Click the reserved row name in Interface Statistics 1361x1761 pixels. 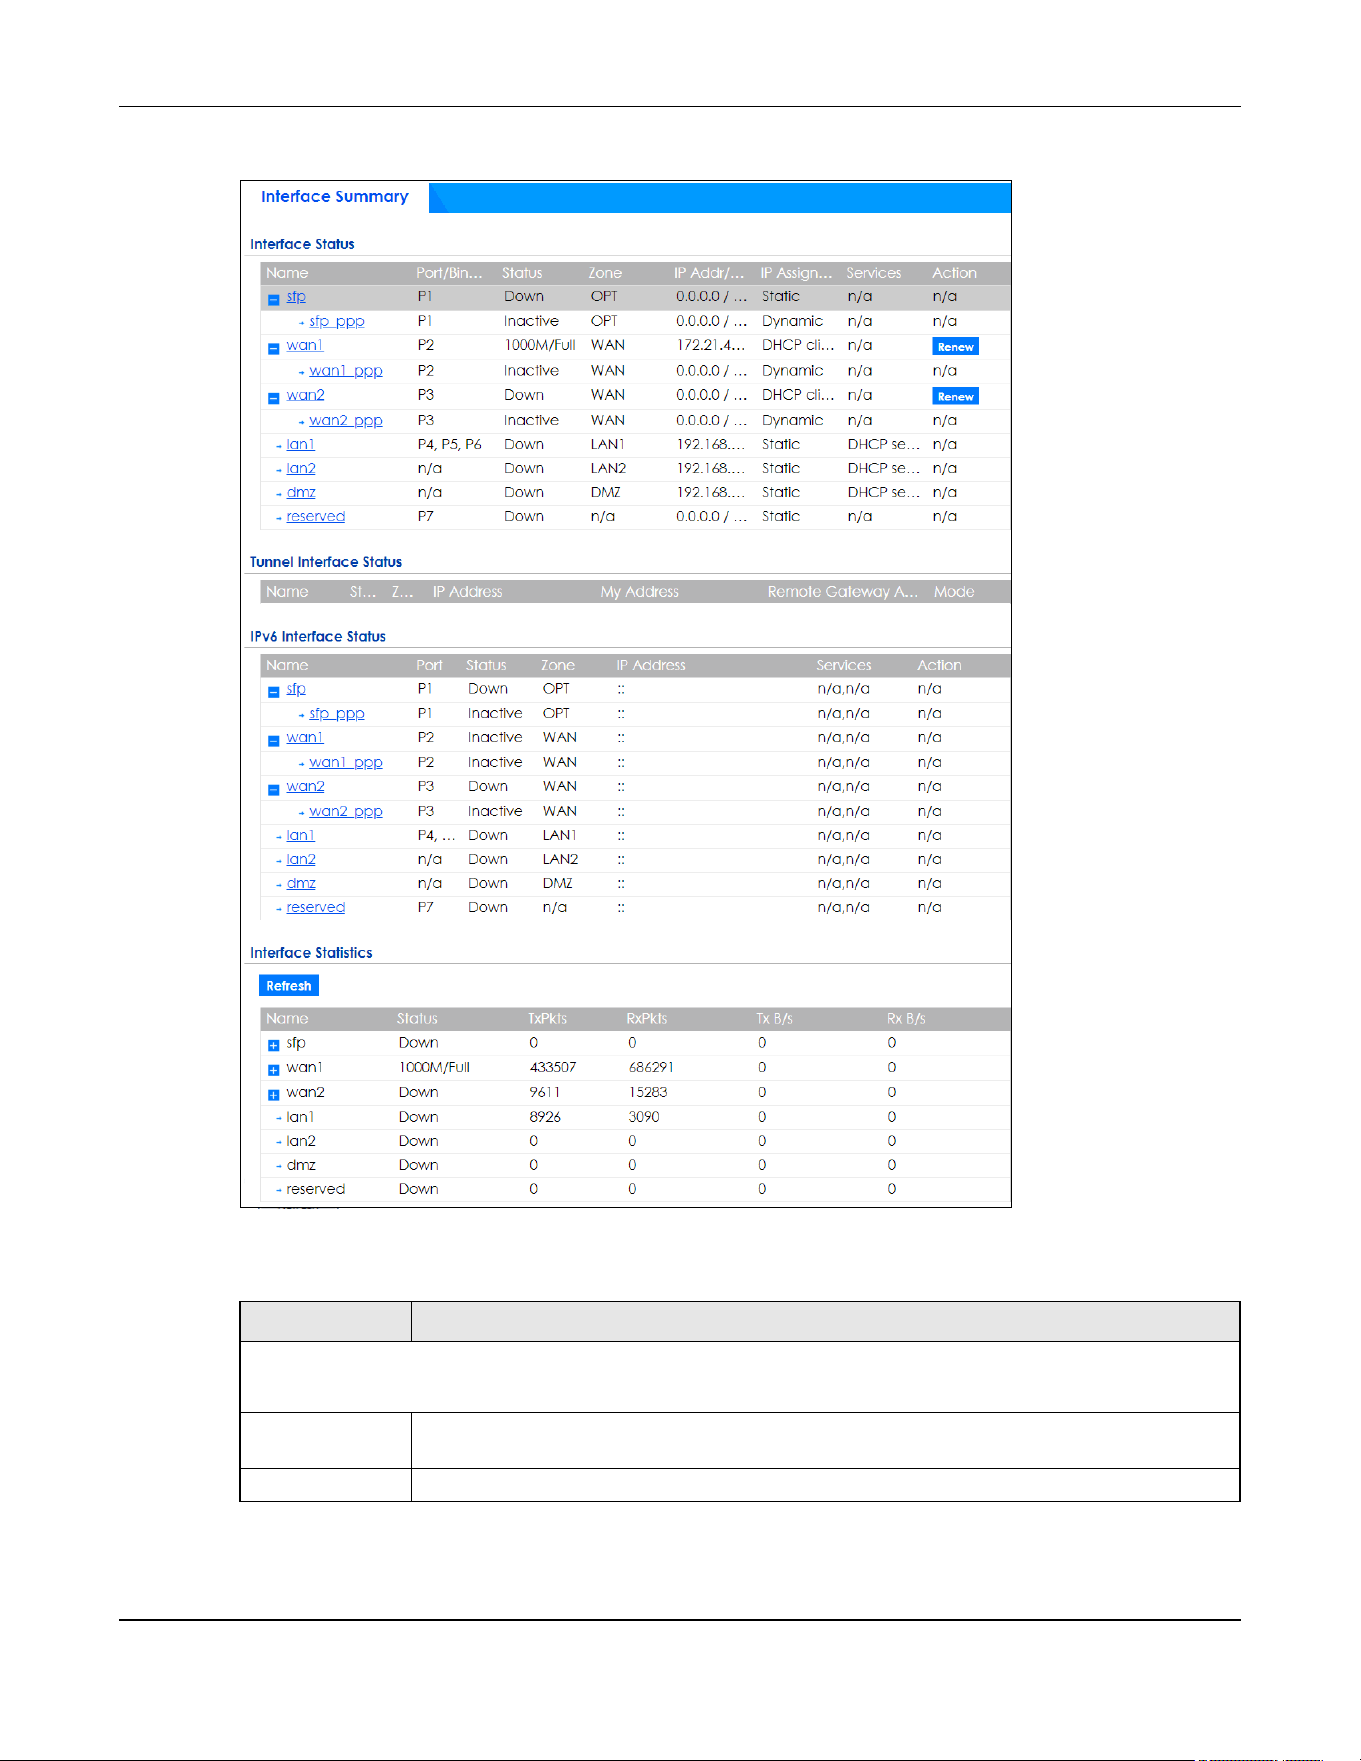coord(315,1189)
